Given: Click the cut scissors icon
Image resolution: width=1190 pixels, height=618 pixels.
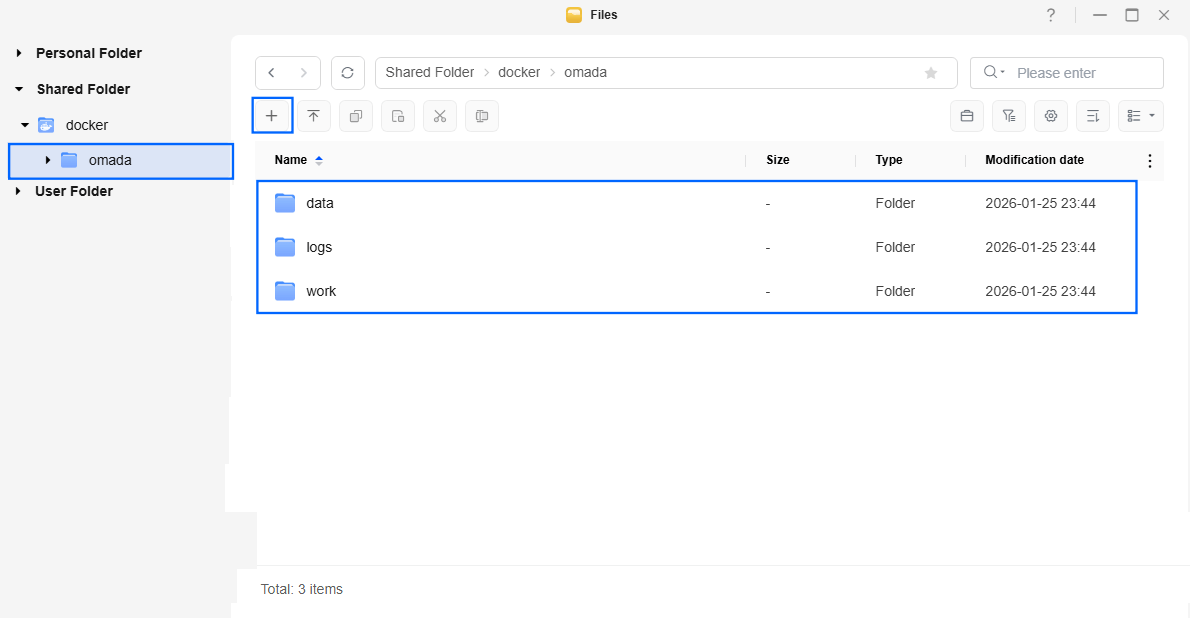Looking at the screenshot, I should click(439, 116).
